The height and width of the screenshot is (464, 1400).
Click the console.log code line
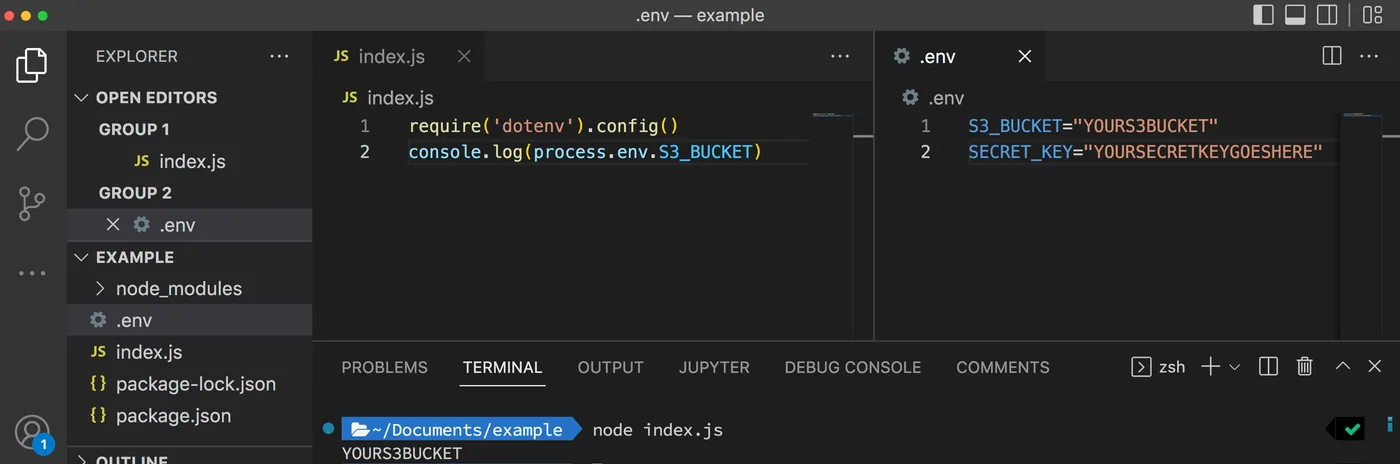click(x=585, y=152)
